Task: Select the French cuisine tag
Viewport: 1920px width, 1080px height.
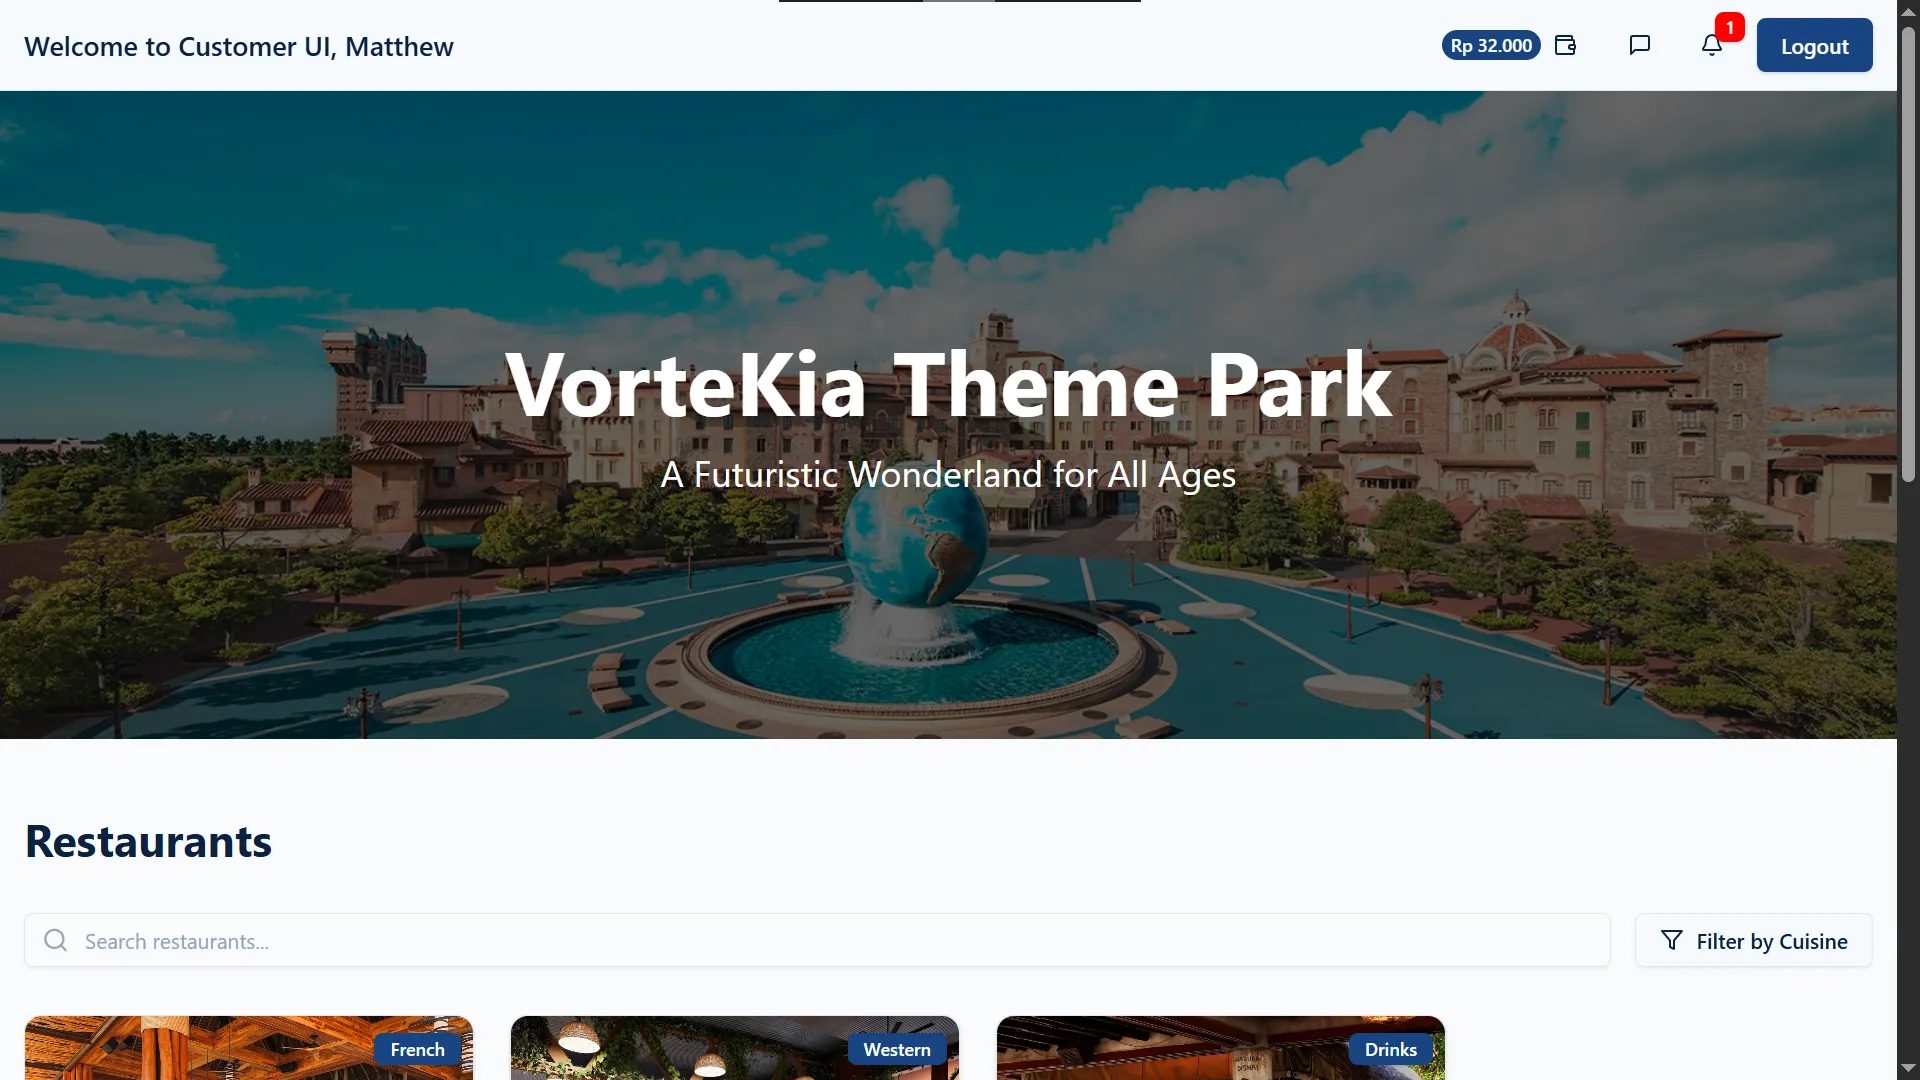Action: (x=417, y=1049)
